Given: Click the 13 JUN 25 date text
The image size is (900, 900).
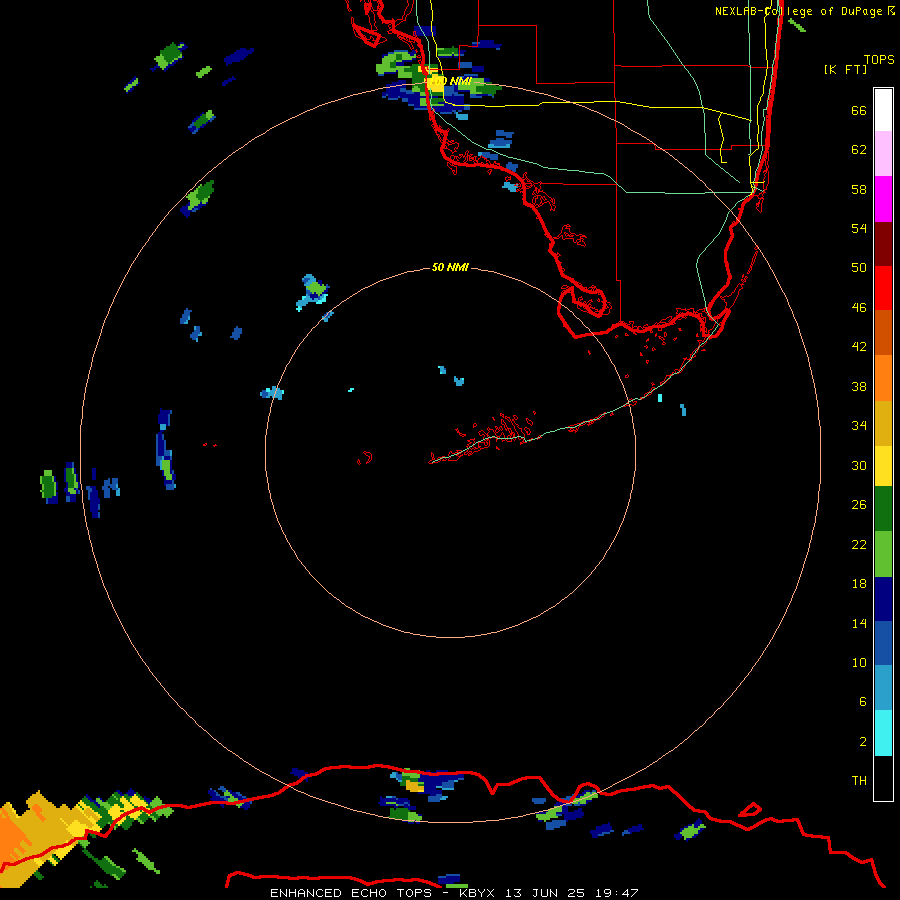Looking at the screenshot, I should coord(545,893).
